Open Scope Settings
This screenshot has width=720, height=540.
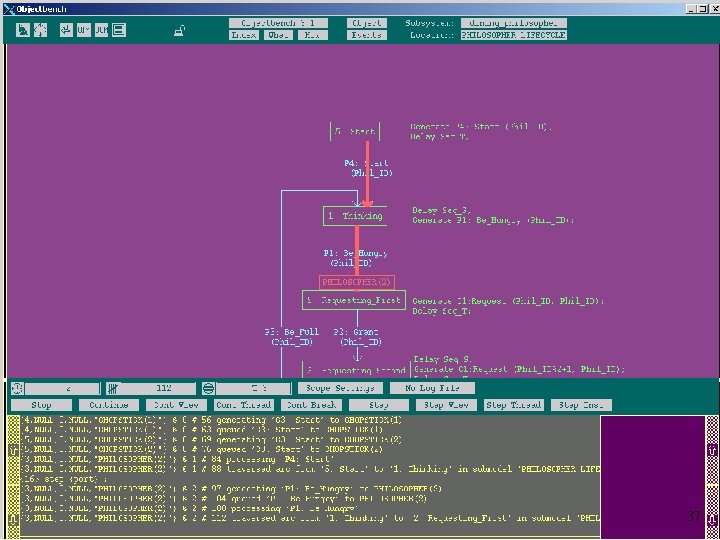tap(340, 388)
